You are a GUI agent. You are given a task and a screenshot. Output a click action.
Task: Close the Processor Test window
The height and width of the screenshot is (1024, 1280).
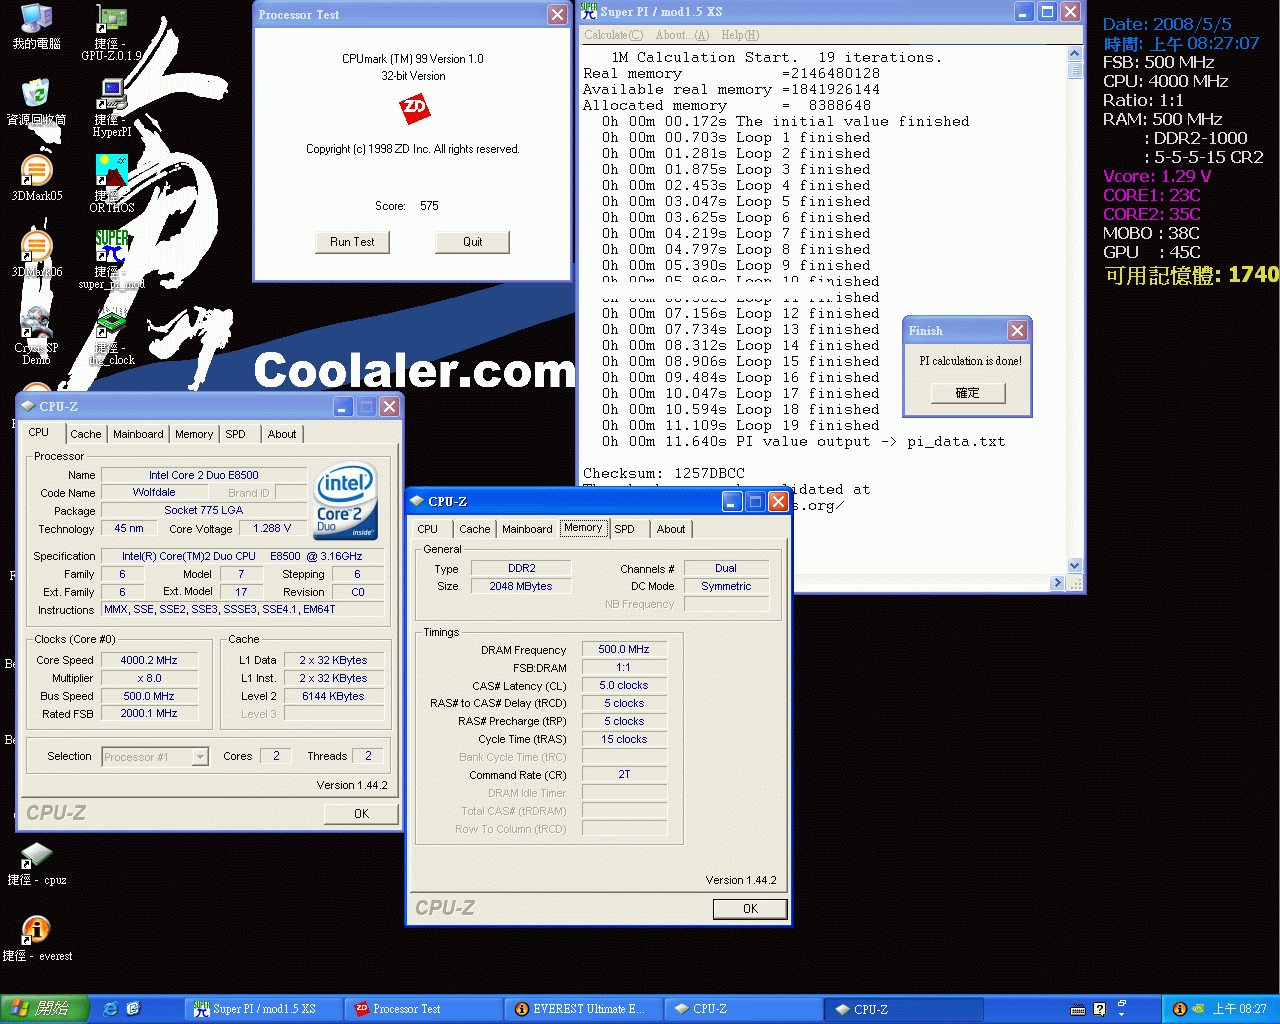(x=557, y=14)
